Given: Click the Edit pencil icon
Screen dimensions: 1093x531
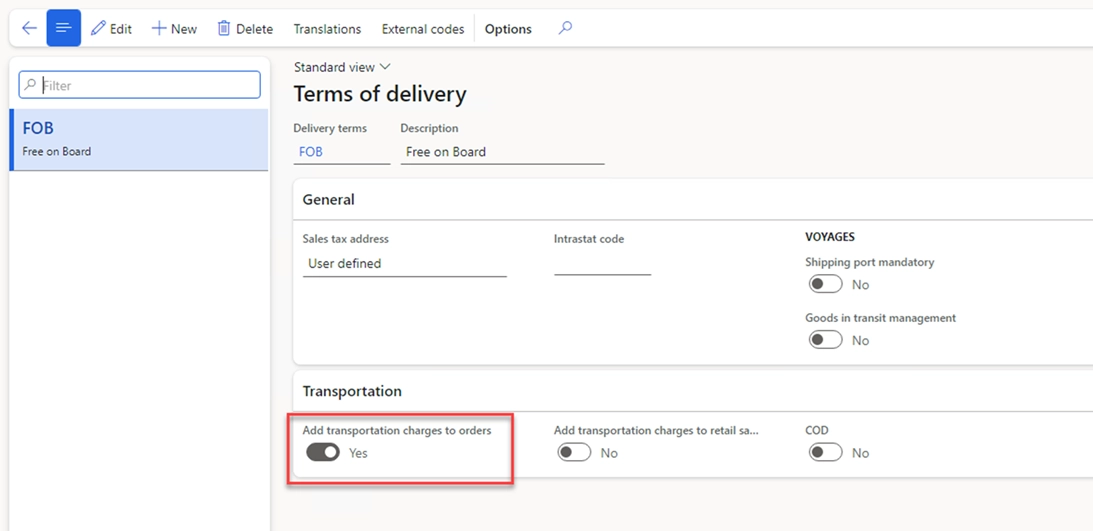Looking at the screenshot, I should point(98,28).
